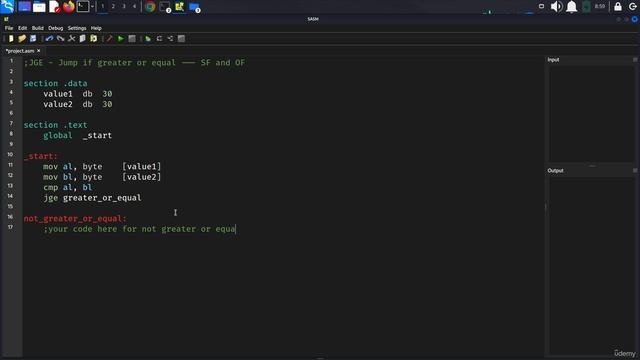Click the 'mov bl, byte [value2]' line
The width and height of the screenshot is (640, 360).
tap(102, 177)
